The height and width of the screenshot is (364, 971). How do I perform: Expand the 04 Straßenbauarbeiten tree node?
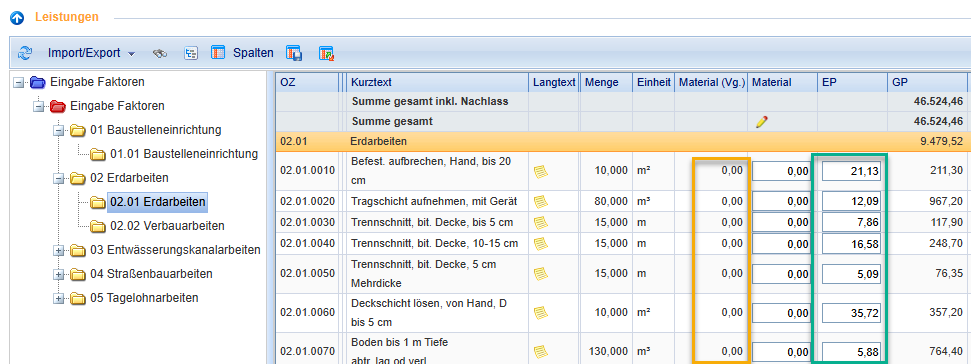tap(59, 274)
